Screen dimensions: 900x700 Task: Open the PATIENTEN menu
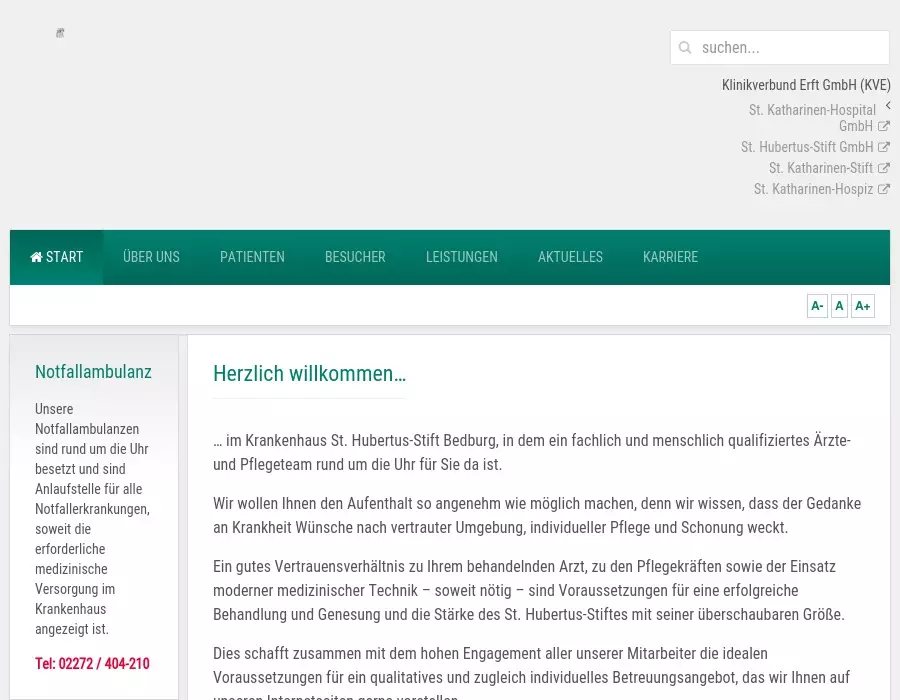point(252,257)
